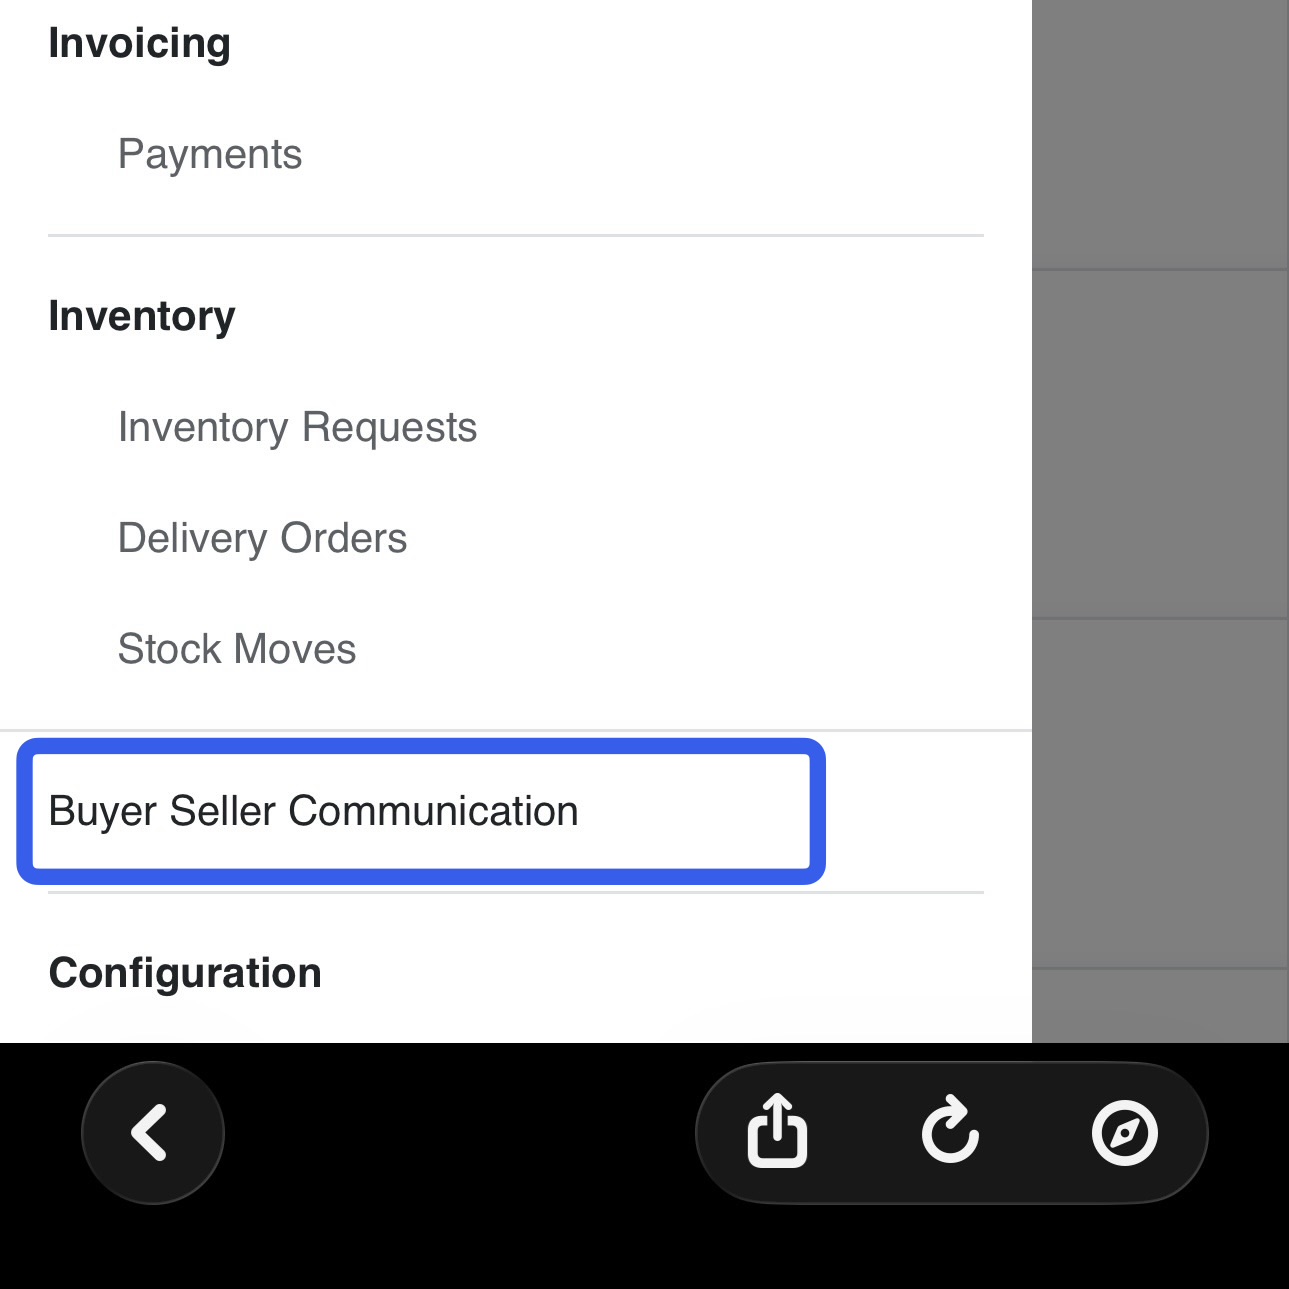Screen dimensions: 1289x1289
Task: Show Stock Moves records
Action: [237, 649]
